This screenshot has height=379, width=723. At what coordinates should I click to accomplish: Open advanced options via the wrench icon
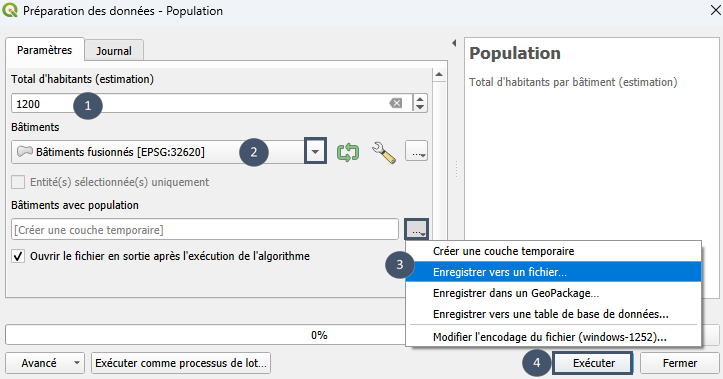384,152
